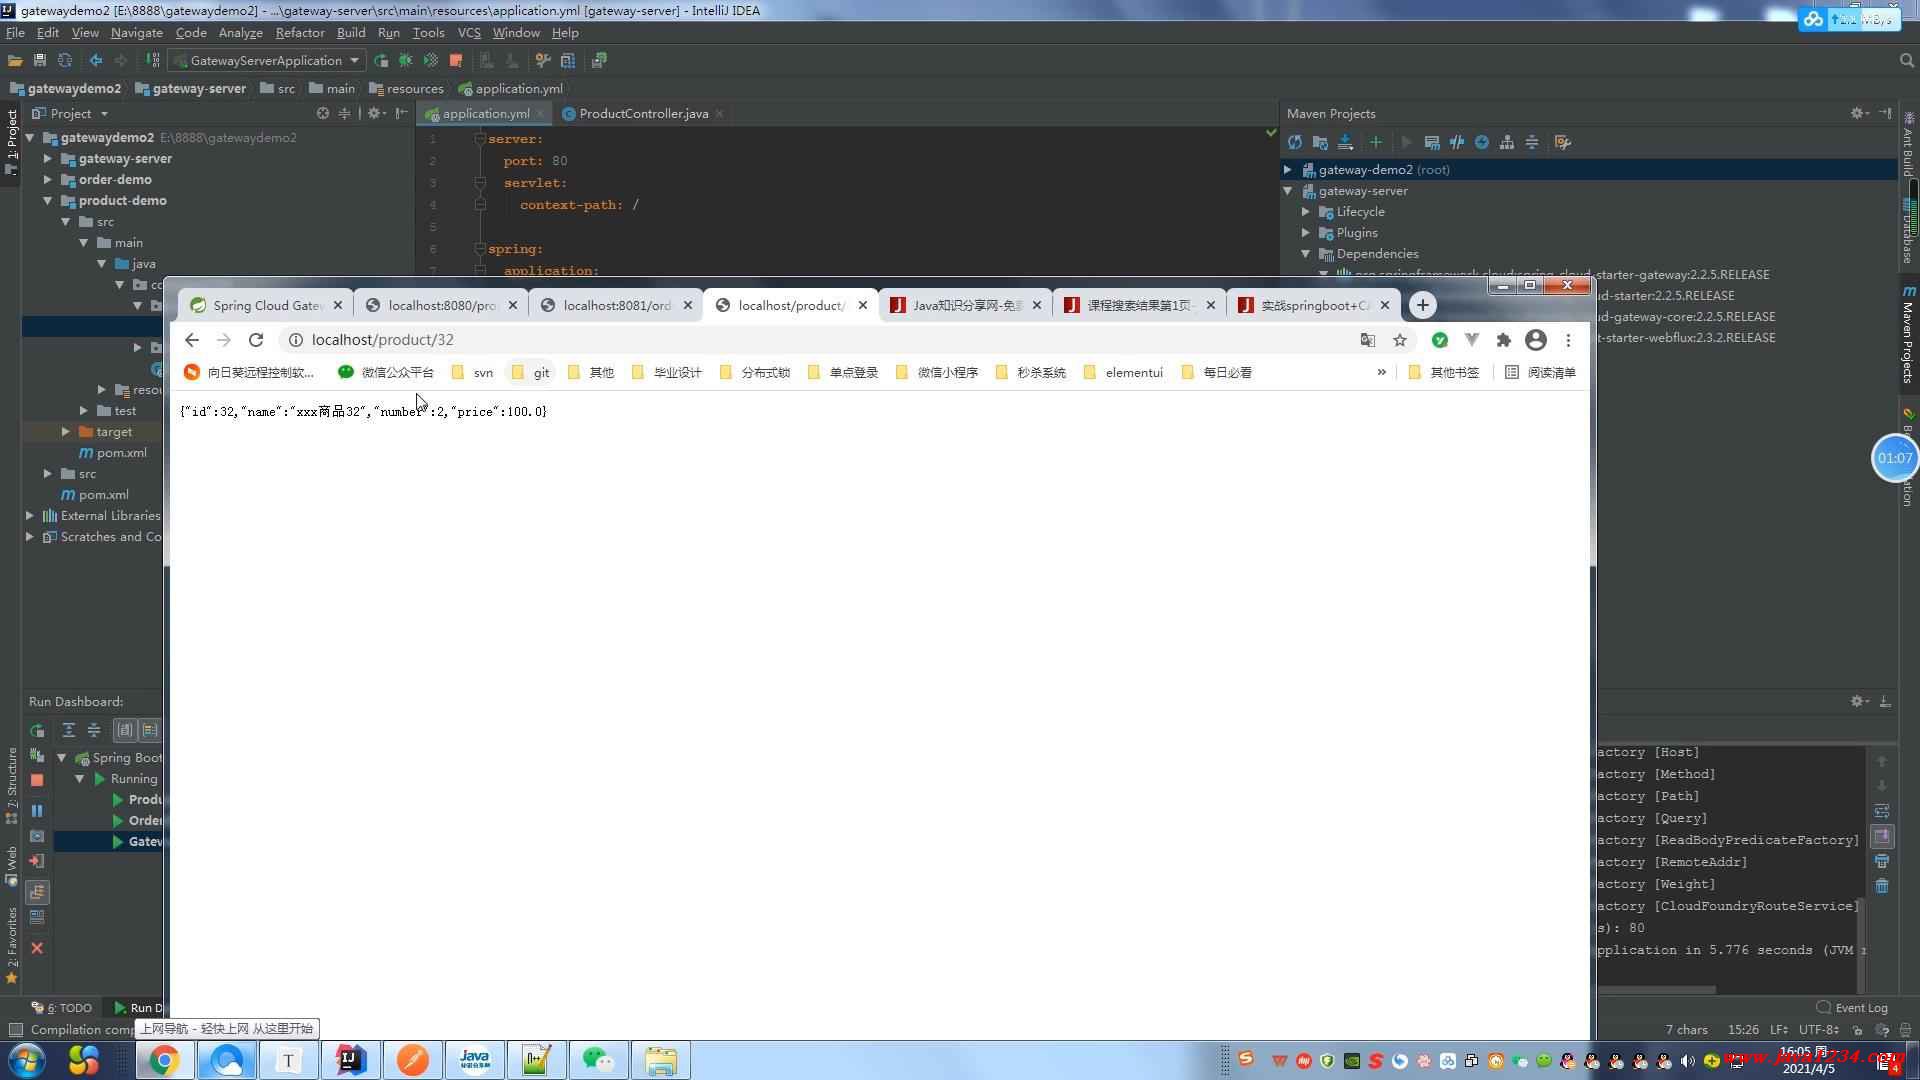Image resolution: width=1920 pixels, height=1080 pixels.
Task: Show more Chrome bookmarks with the chevron
Action: 1381,372
